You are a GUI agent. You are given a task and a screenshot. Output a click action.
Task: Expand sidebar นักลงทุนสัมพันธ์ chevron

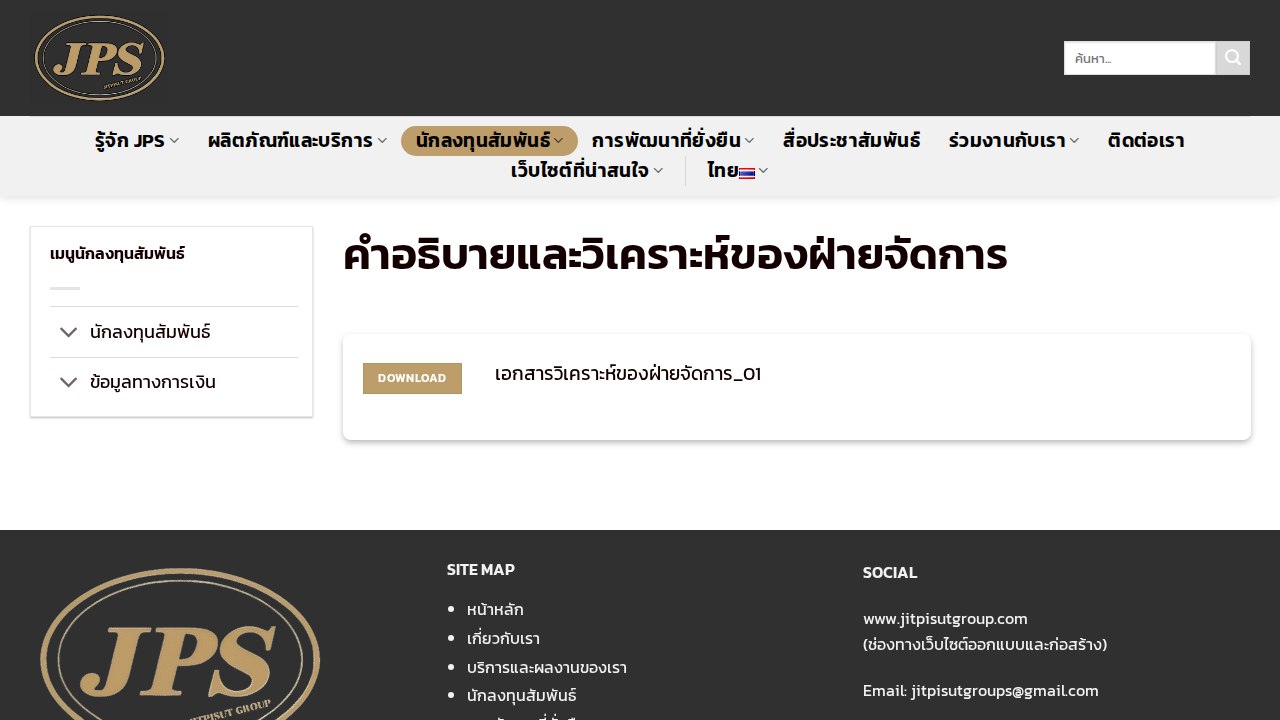click(x=68, y=332)
